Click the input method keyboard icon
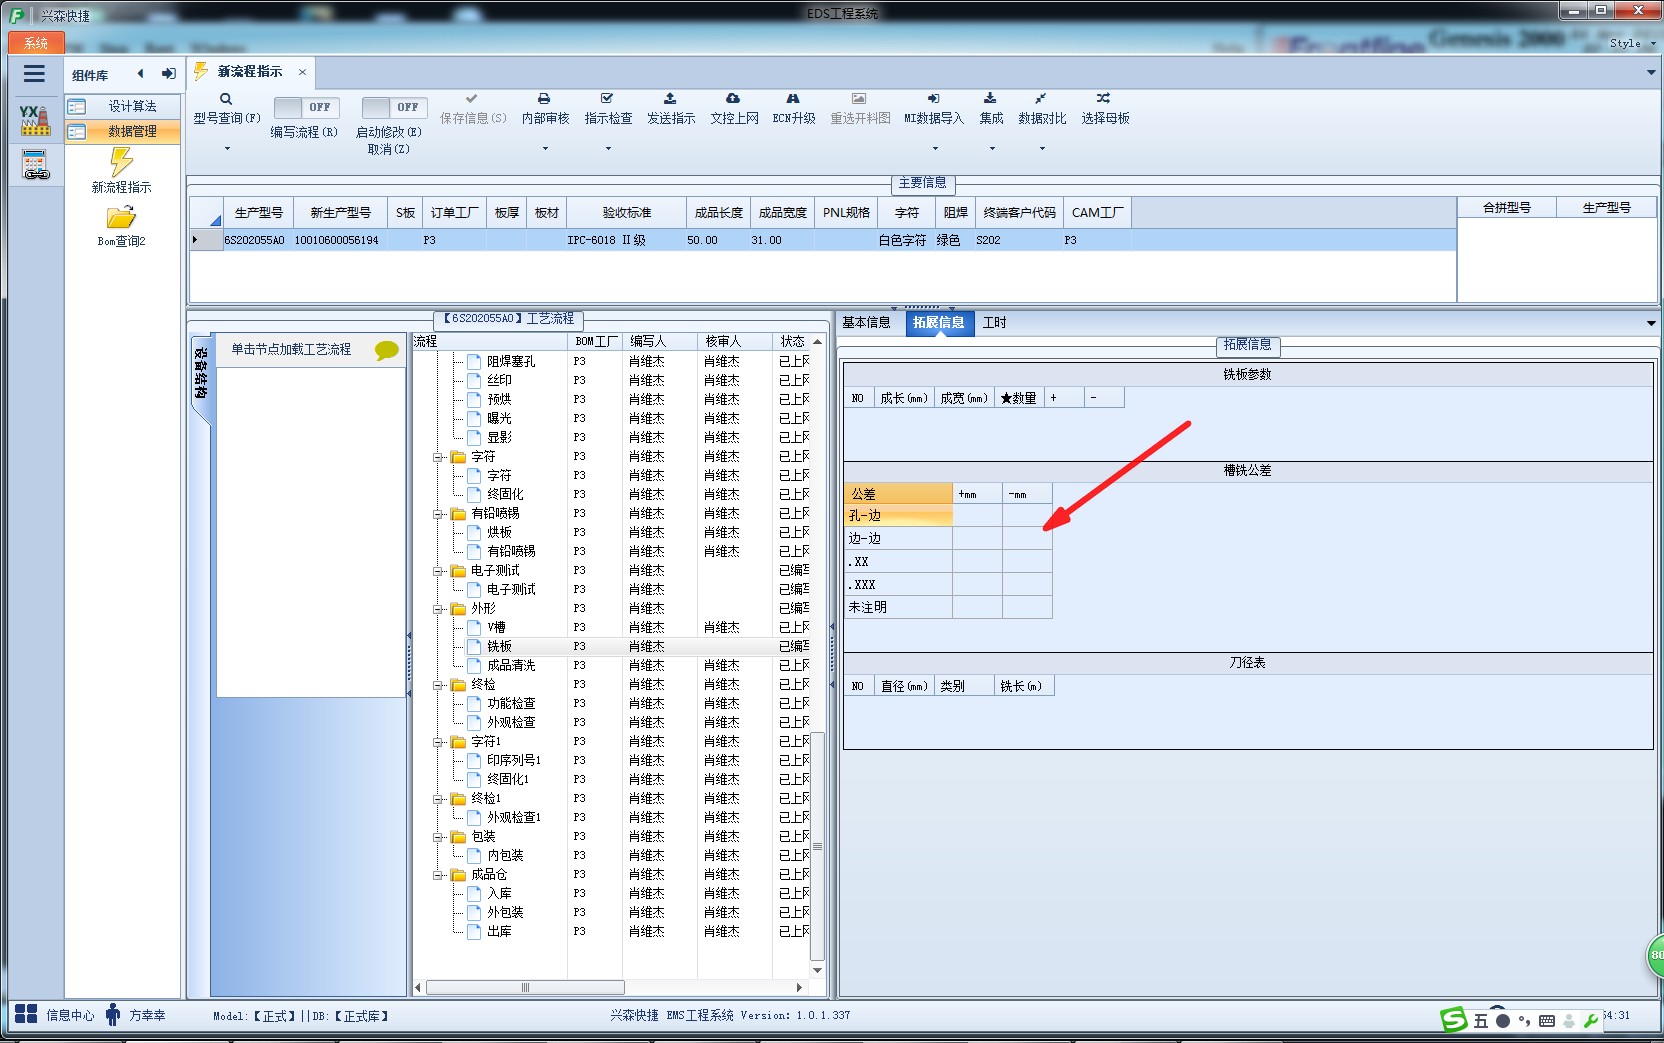 1547,1021
